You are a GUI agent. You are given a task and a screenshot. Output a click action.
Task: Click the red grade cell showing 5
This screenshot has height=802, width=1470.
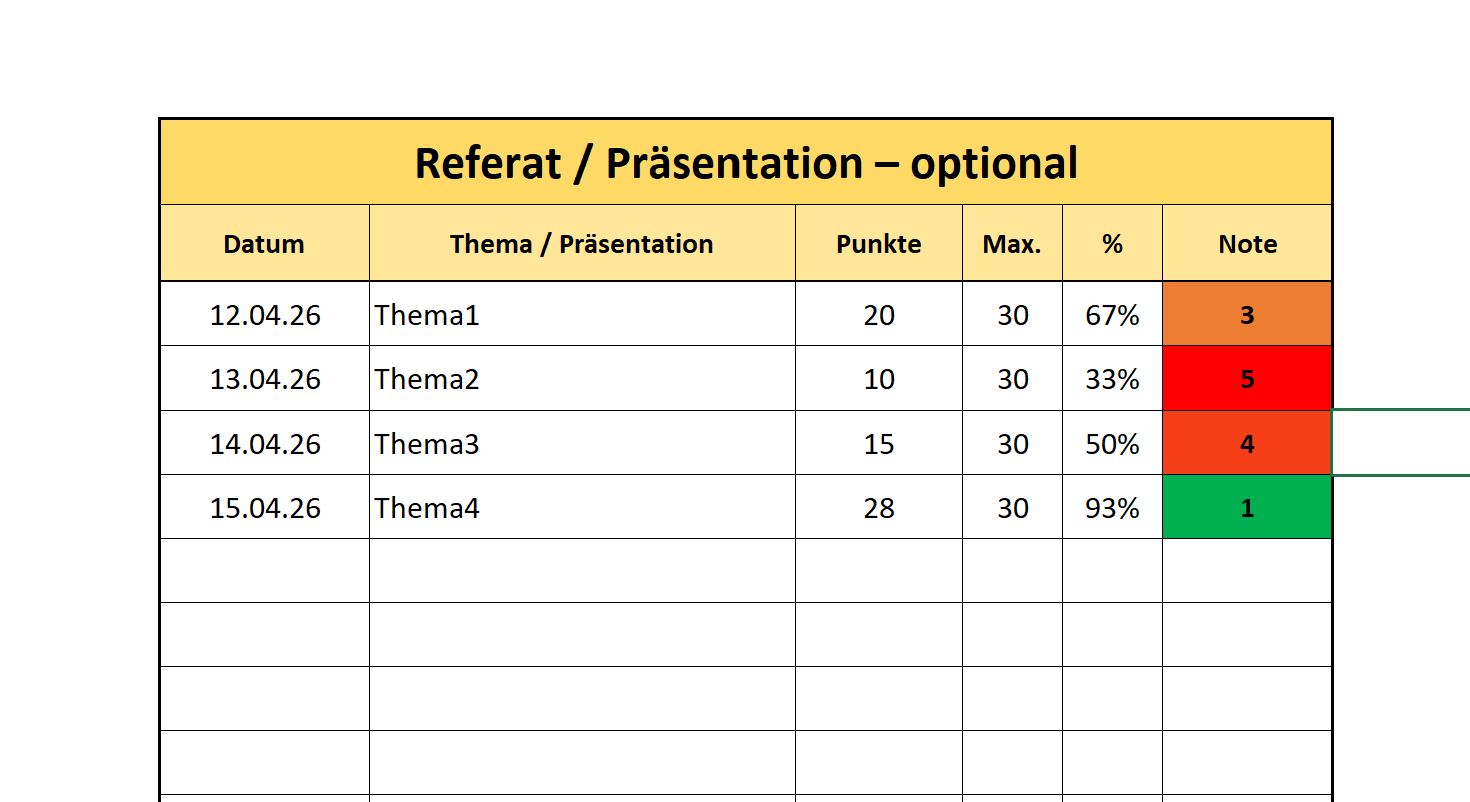1247,378
